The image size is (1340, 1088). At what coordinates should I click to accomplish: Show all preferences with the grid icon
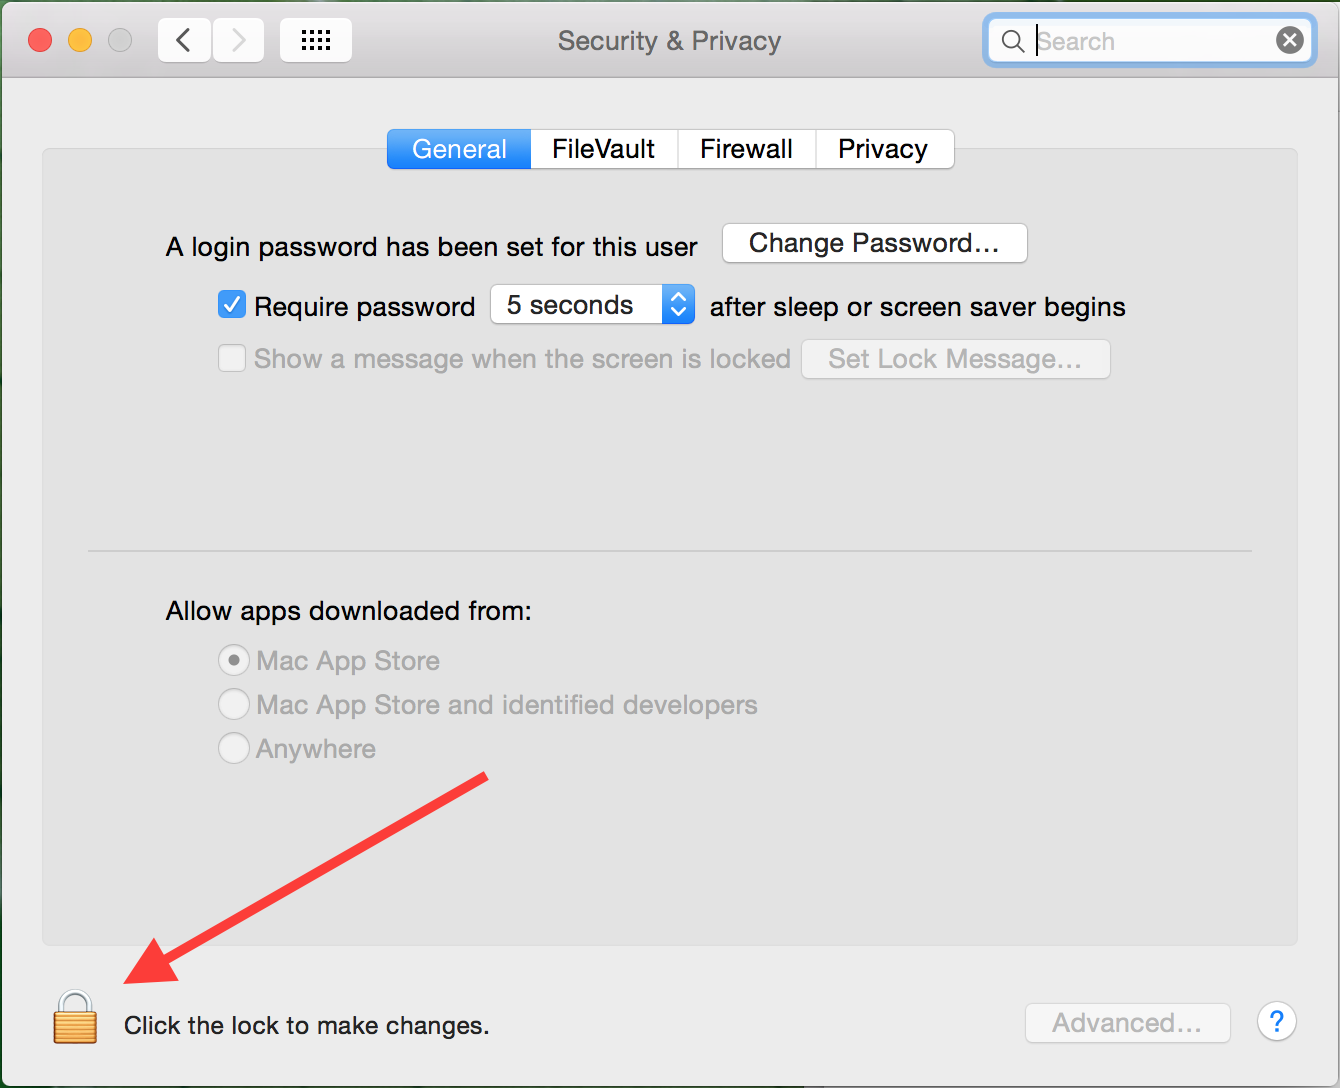click(316, 40)
